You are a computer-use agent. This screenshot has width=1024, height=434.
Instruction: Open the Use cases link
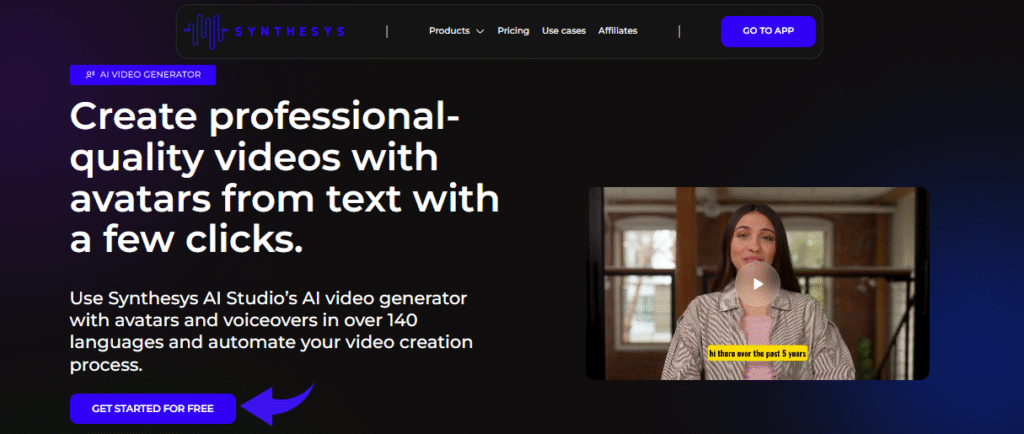[x=563, y=31]
